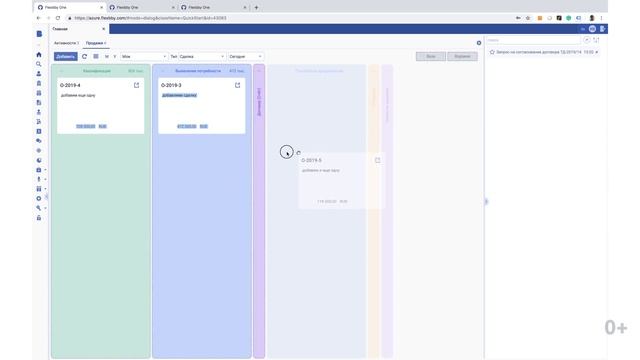The width and height of the screenshot is (640, 360).
Task: Expand the collapsed purple column
Action: (x=259, y=71)
